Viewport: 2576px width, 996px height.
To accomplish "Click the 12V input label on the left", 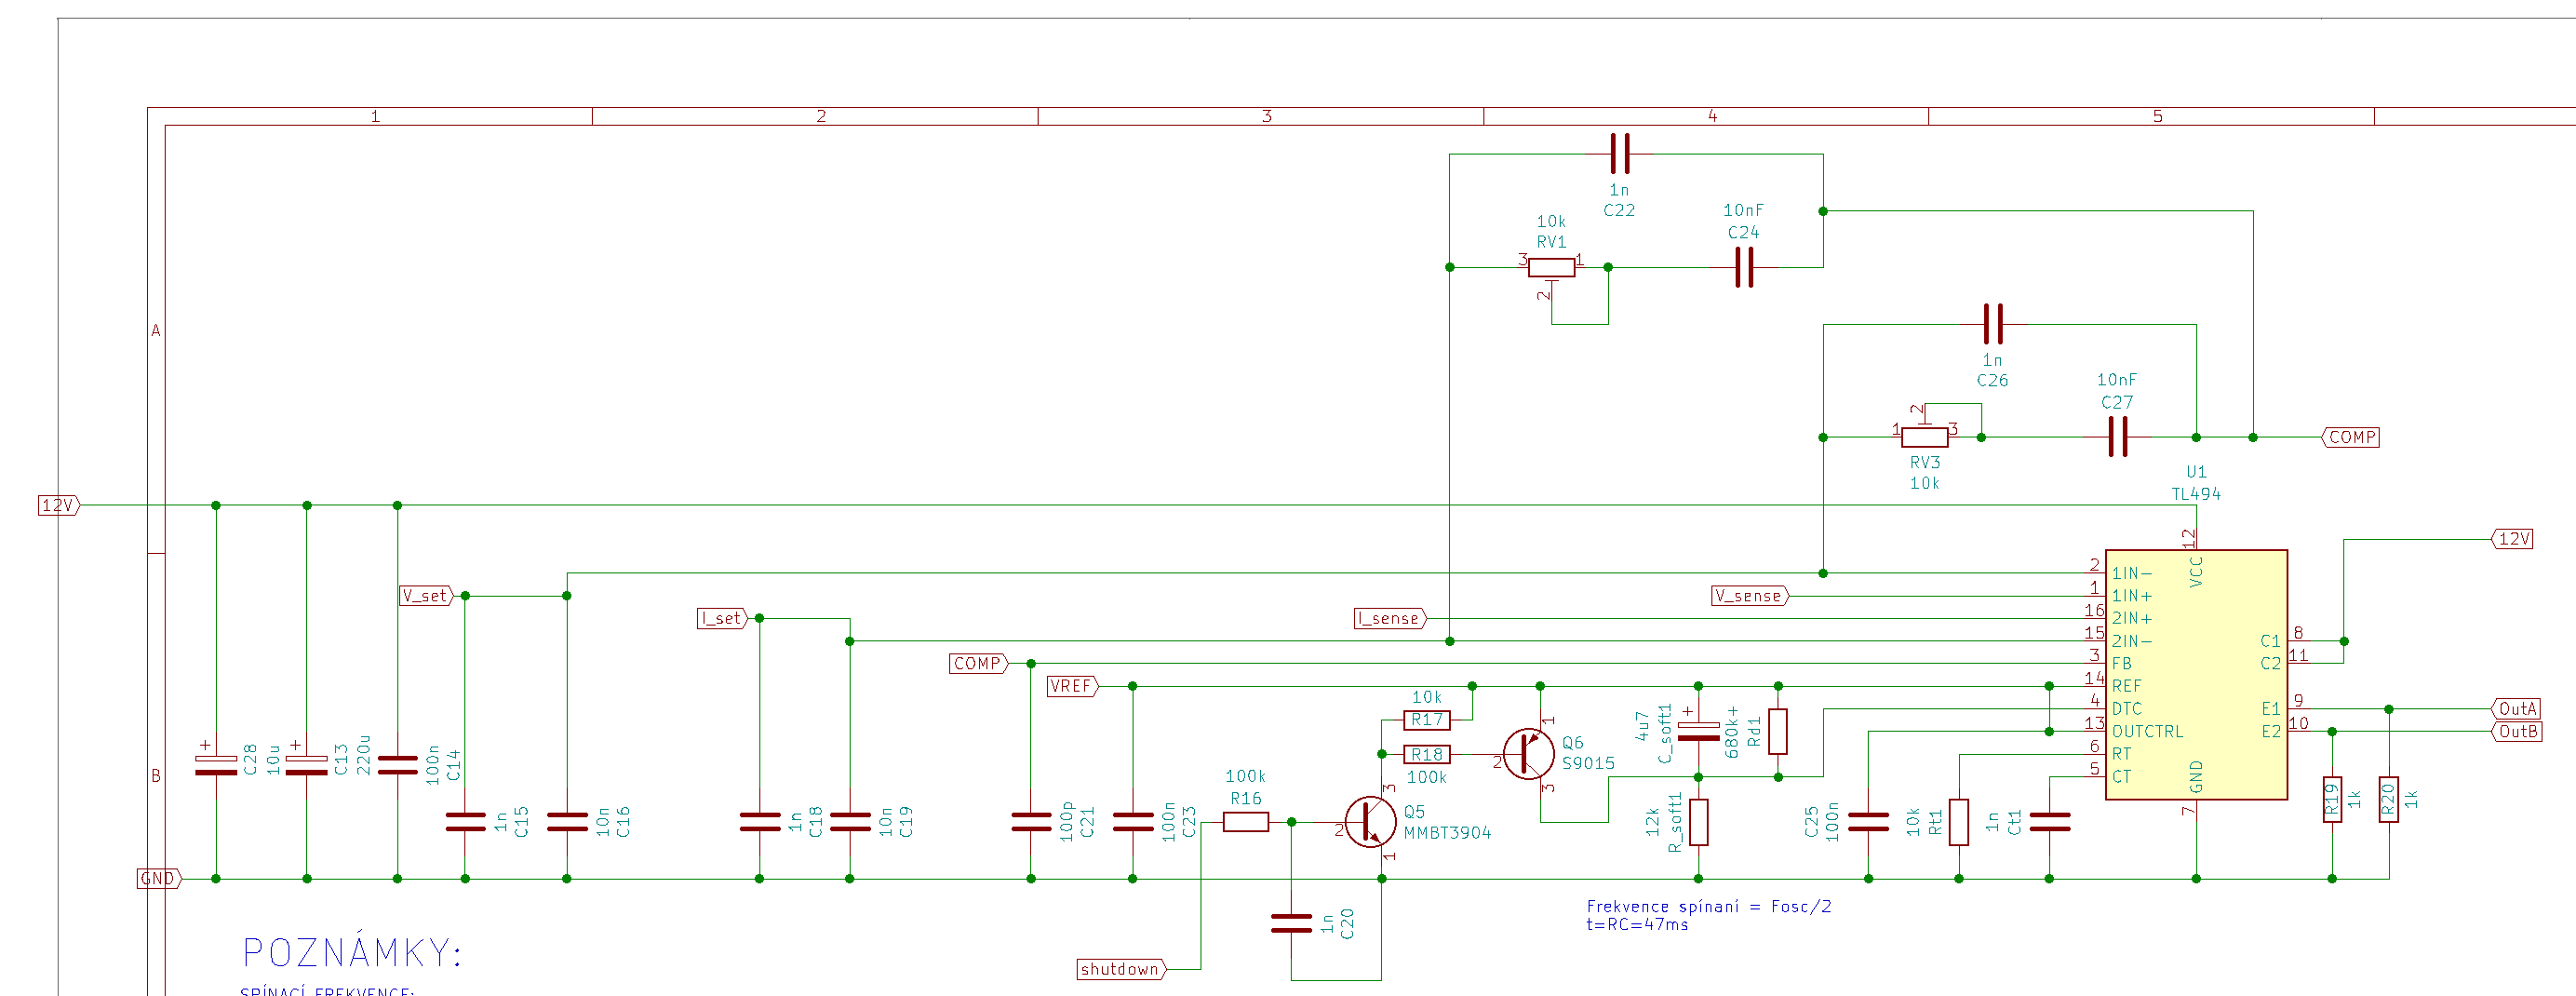I will [59, 505].
